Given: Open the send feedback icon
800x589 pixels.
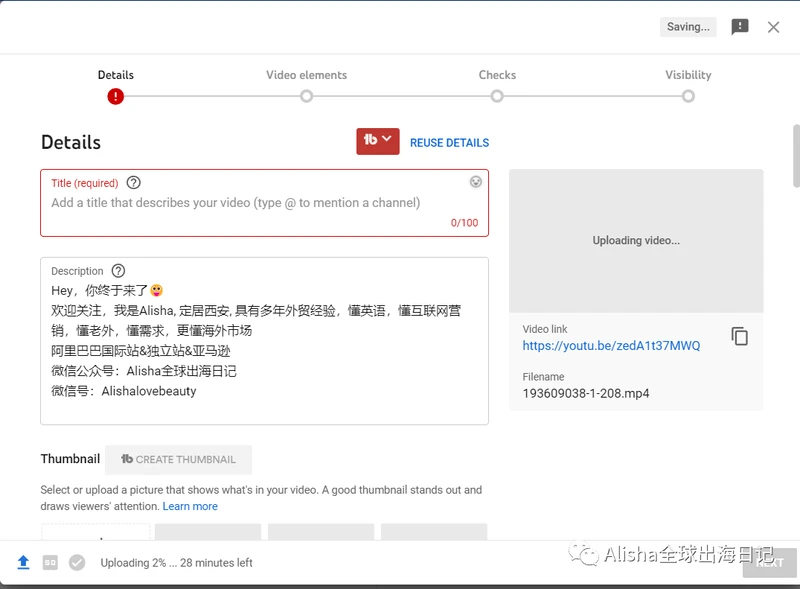Looking at the screenshot, I should tap(740, 27).
